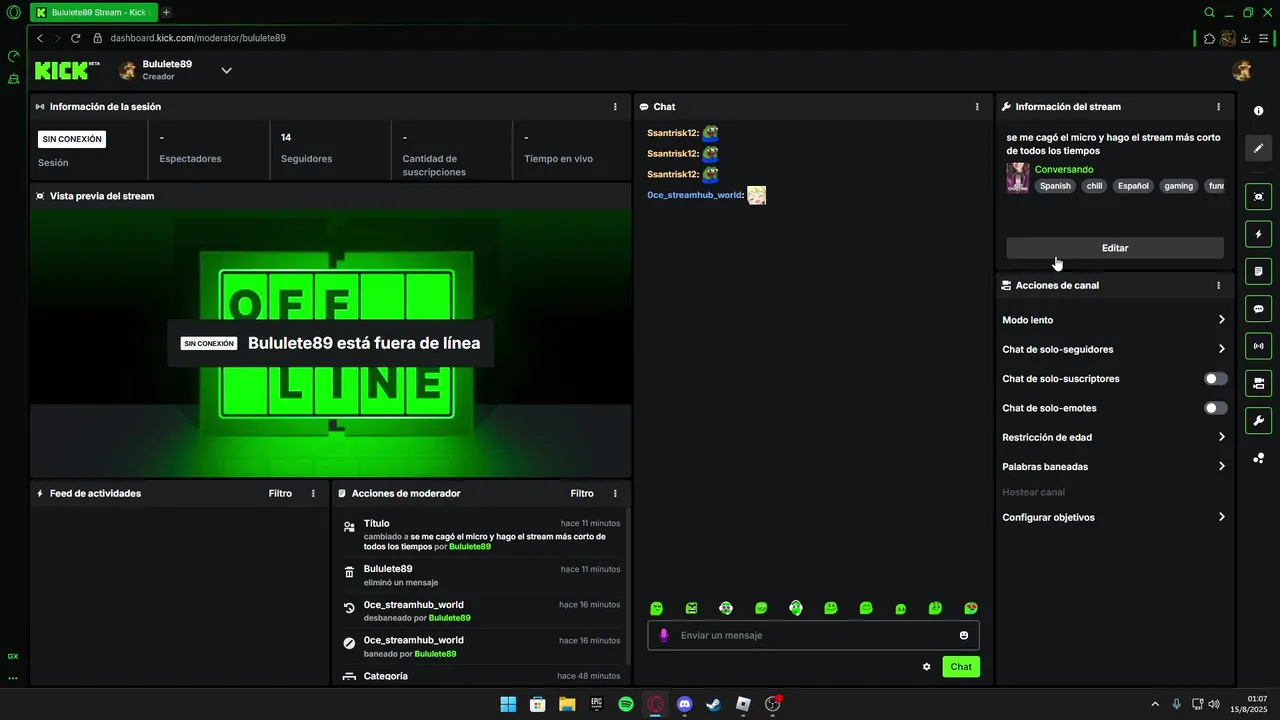Expand Modo lento settings
The image size is (1280, 720).
click(1114, 320)
